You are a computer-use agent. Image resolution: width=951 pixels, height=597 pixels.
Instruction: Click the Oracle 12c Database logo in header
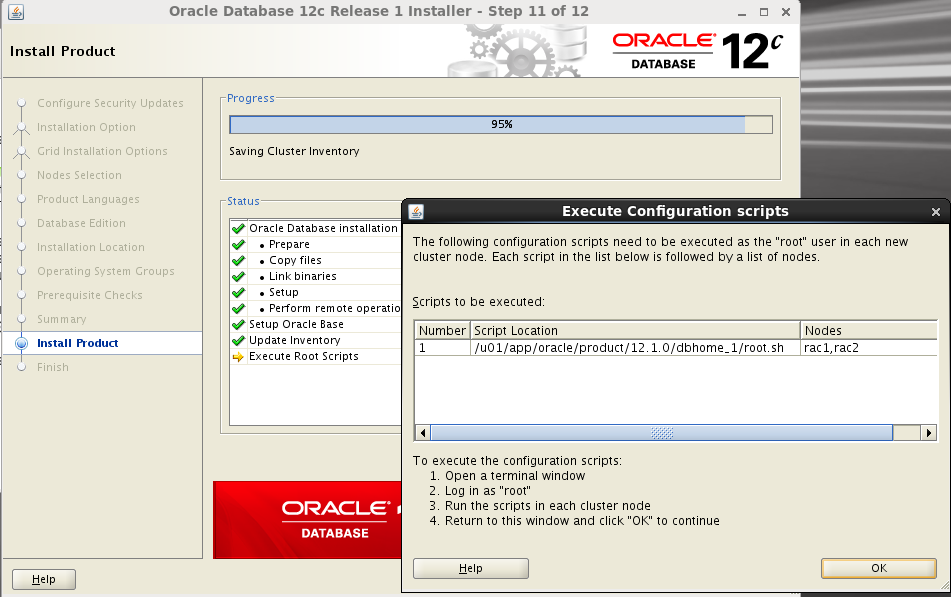[x=697, y=50]
